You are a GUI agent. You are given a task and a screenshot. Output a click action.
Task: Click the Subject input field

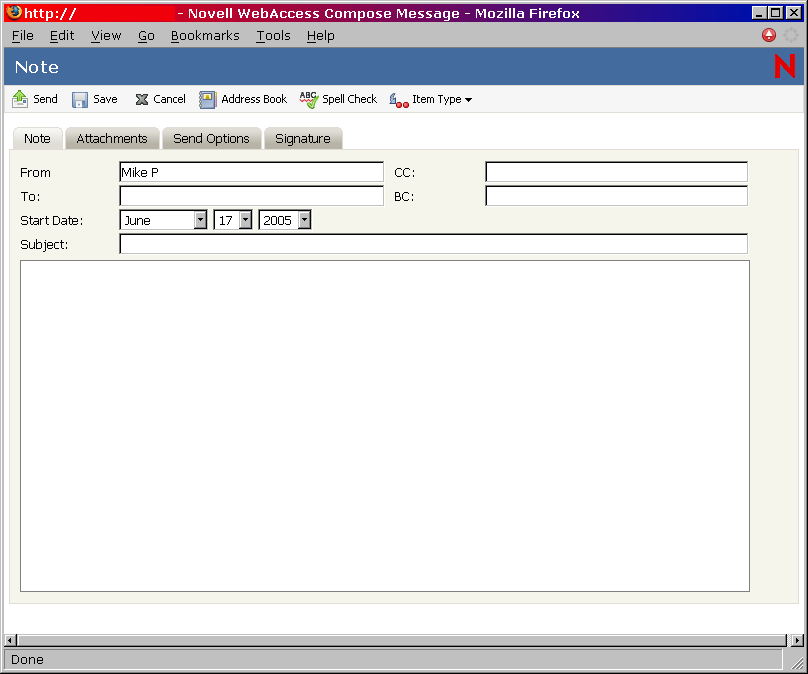point(433,244)
